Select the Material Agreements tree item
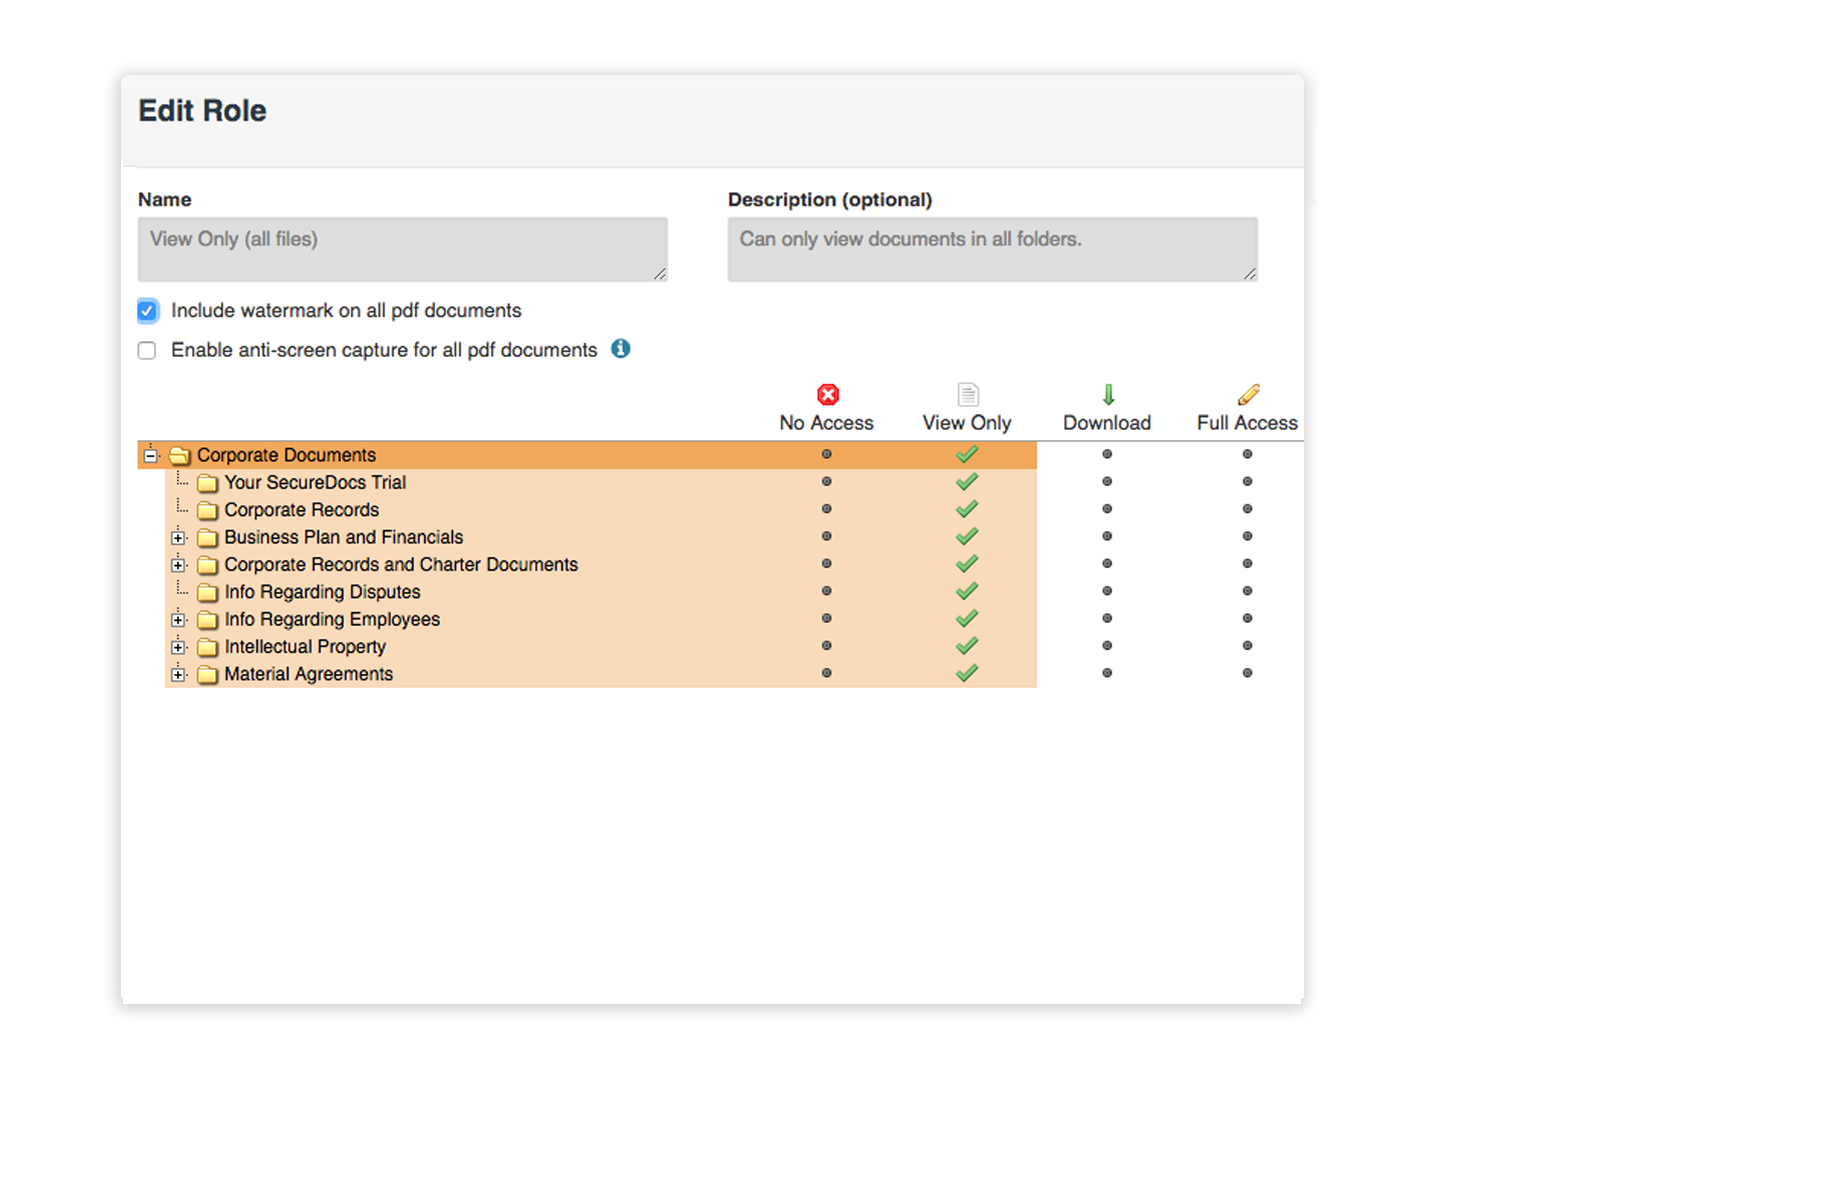 point(308,674)
